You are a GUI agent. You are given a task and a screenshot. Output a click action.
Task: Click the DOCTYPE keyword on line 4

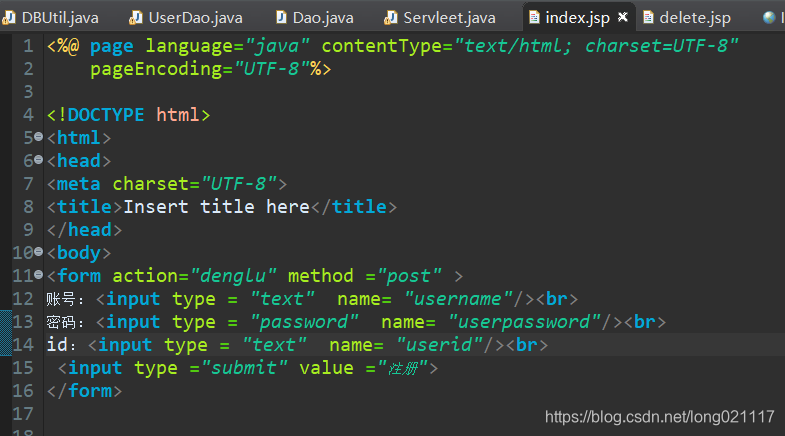click(x=106, y=115)
